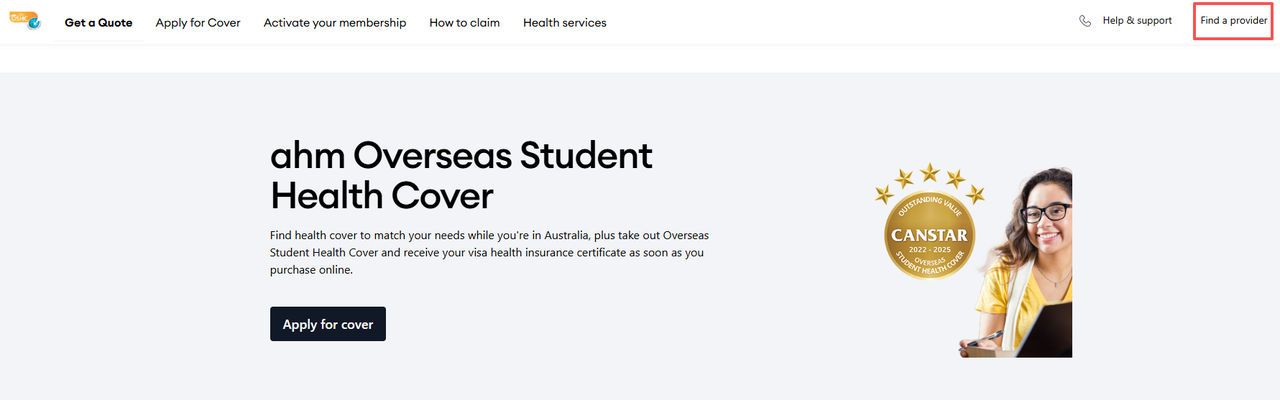Go to Activate your membership
The image size is (1280, 400).
tap(335, 22)
